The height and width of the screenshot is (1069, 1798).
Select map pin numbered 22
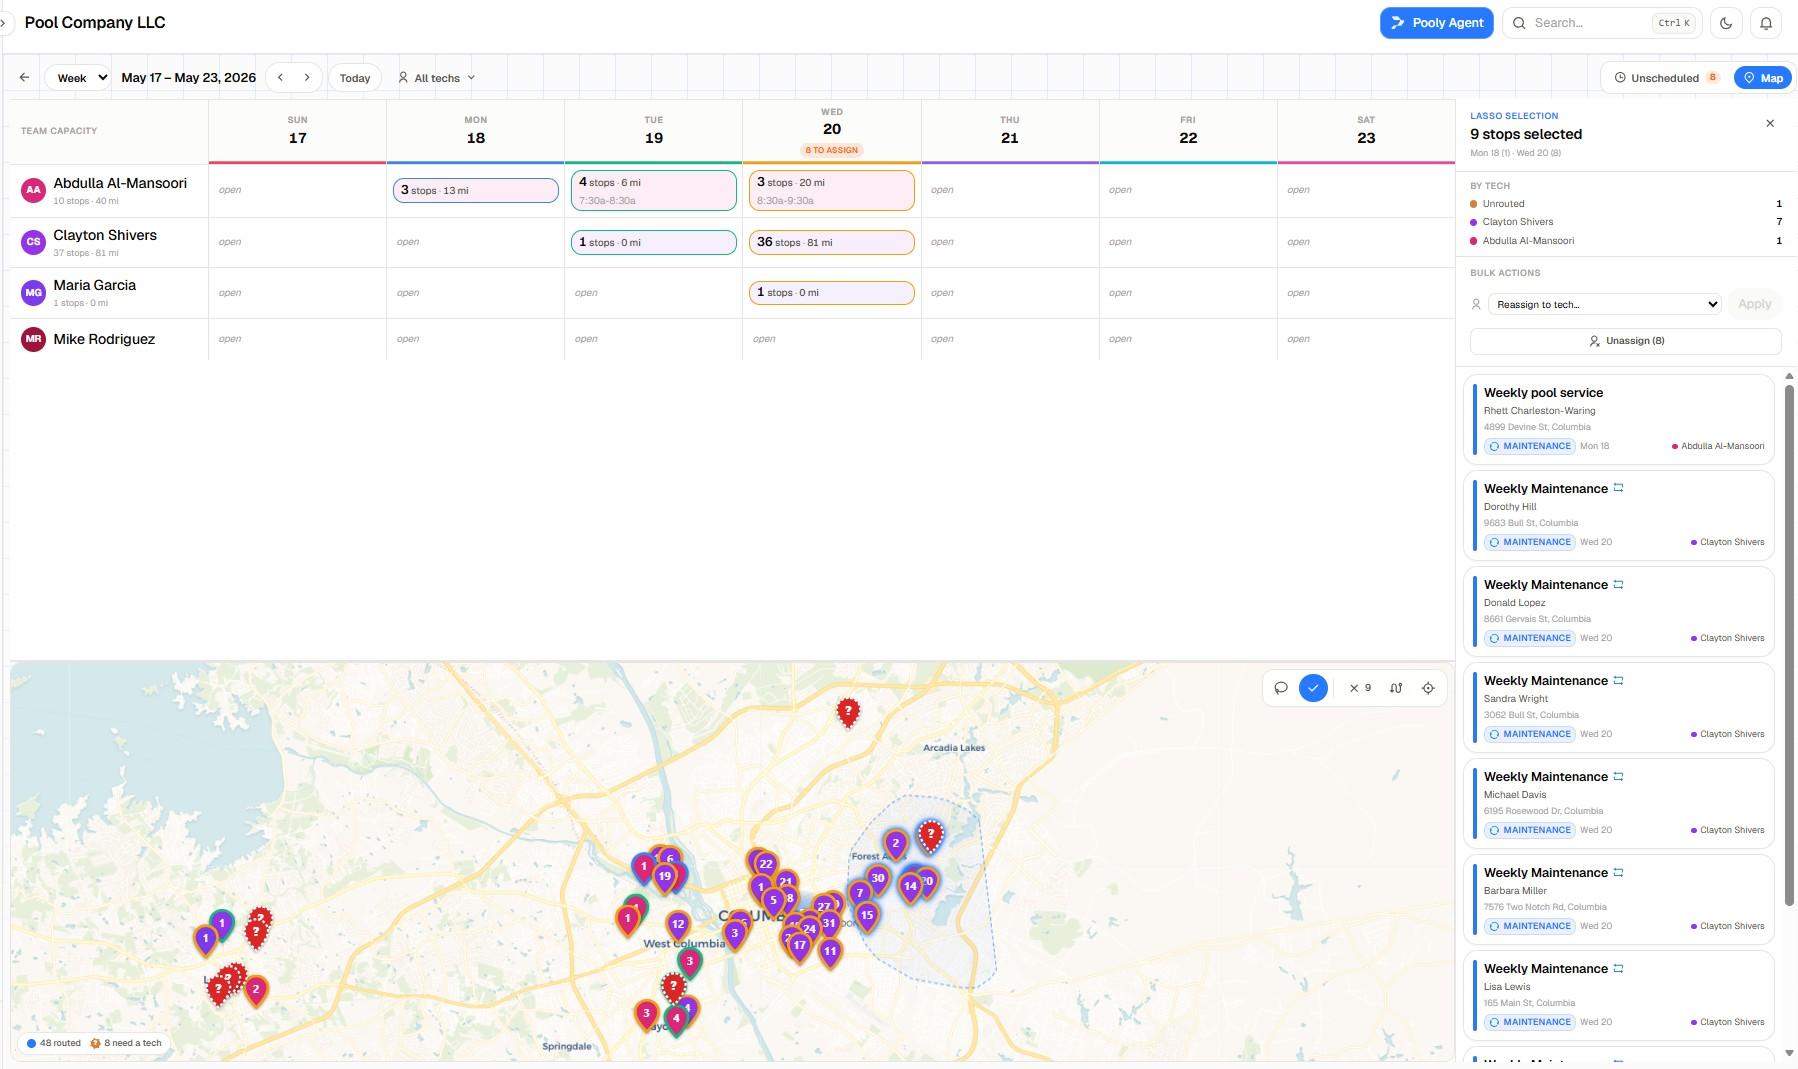766,865
